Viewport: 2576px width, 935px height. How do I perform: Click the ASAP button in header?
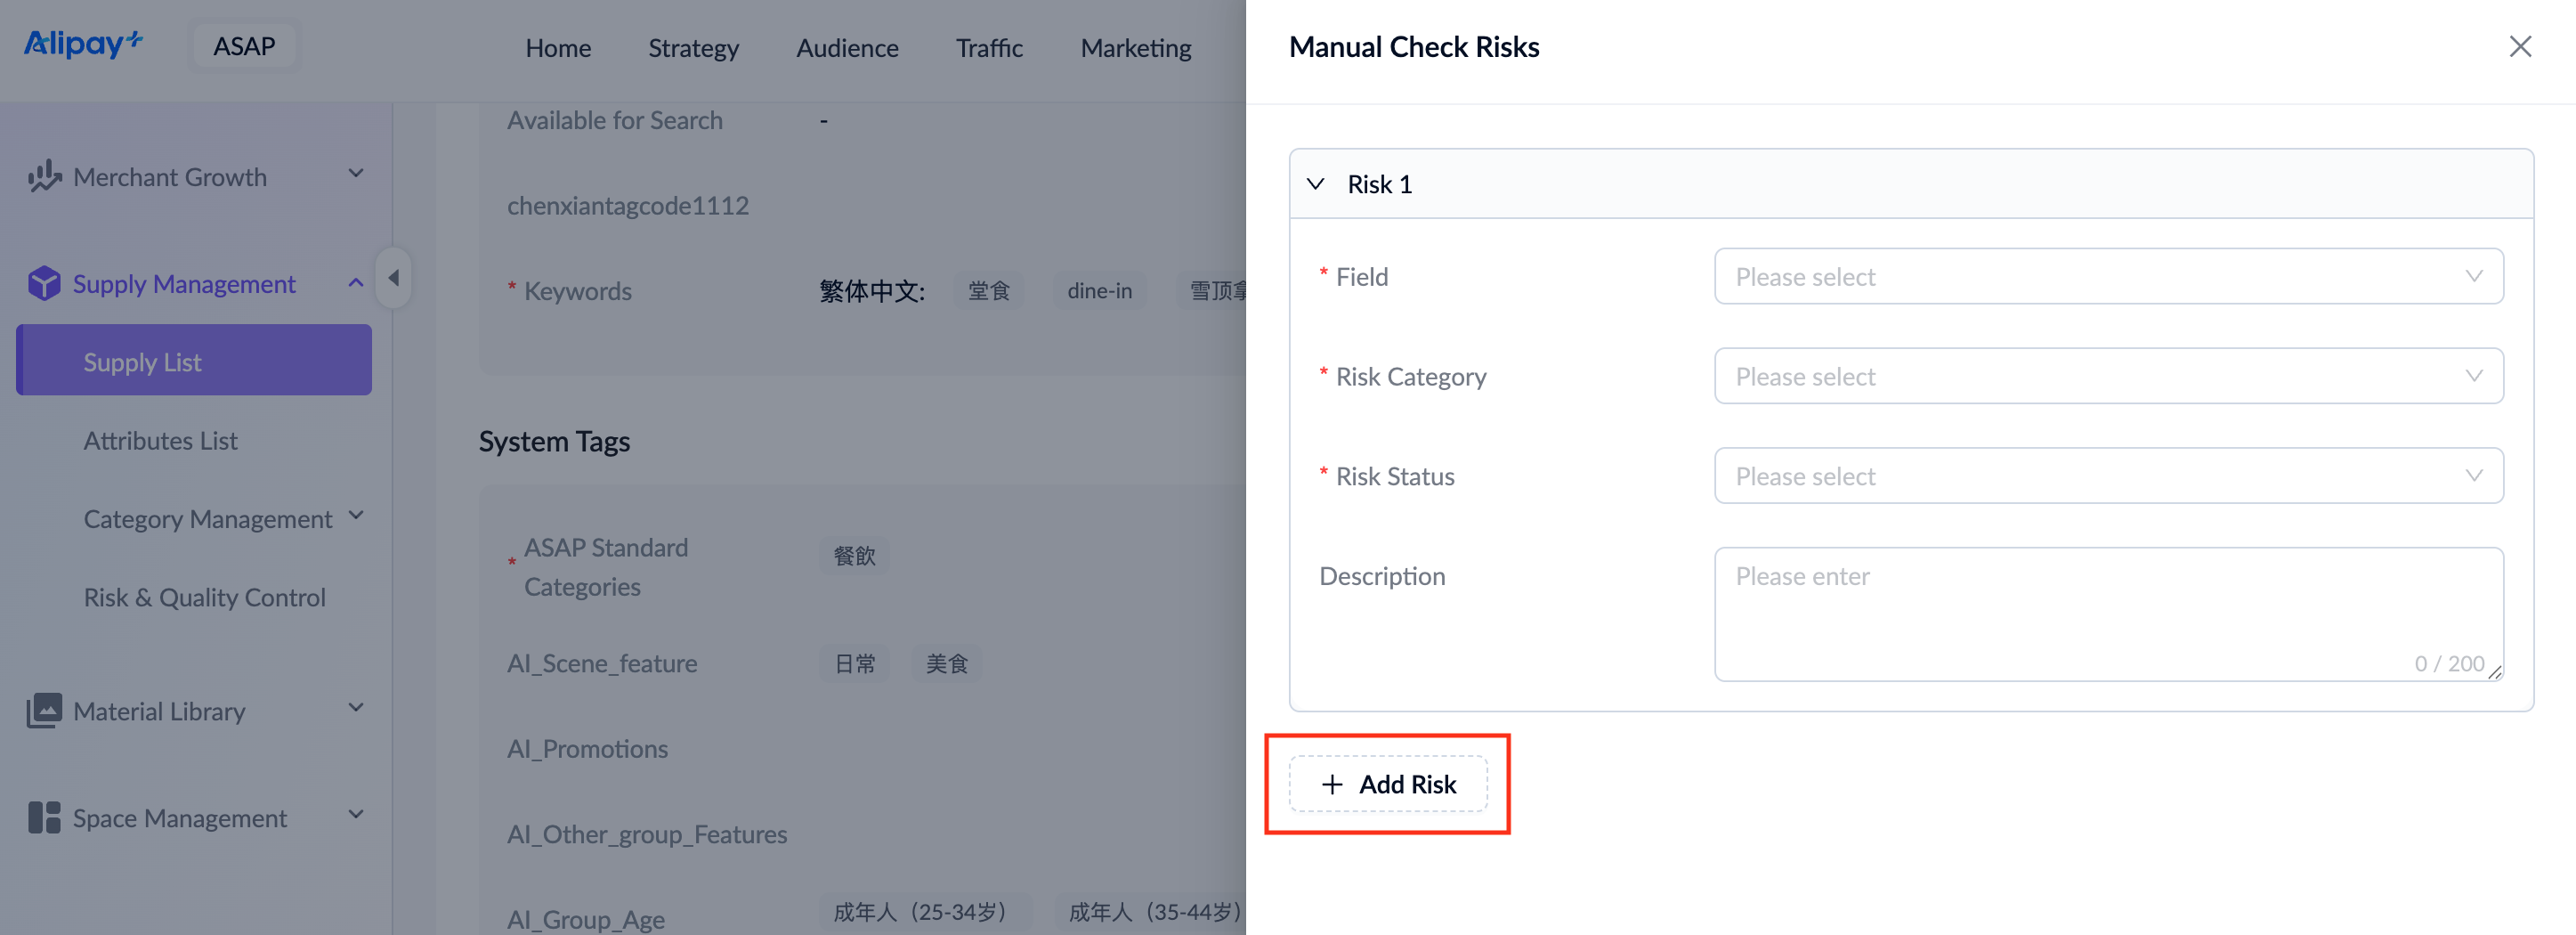point(244,46)
